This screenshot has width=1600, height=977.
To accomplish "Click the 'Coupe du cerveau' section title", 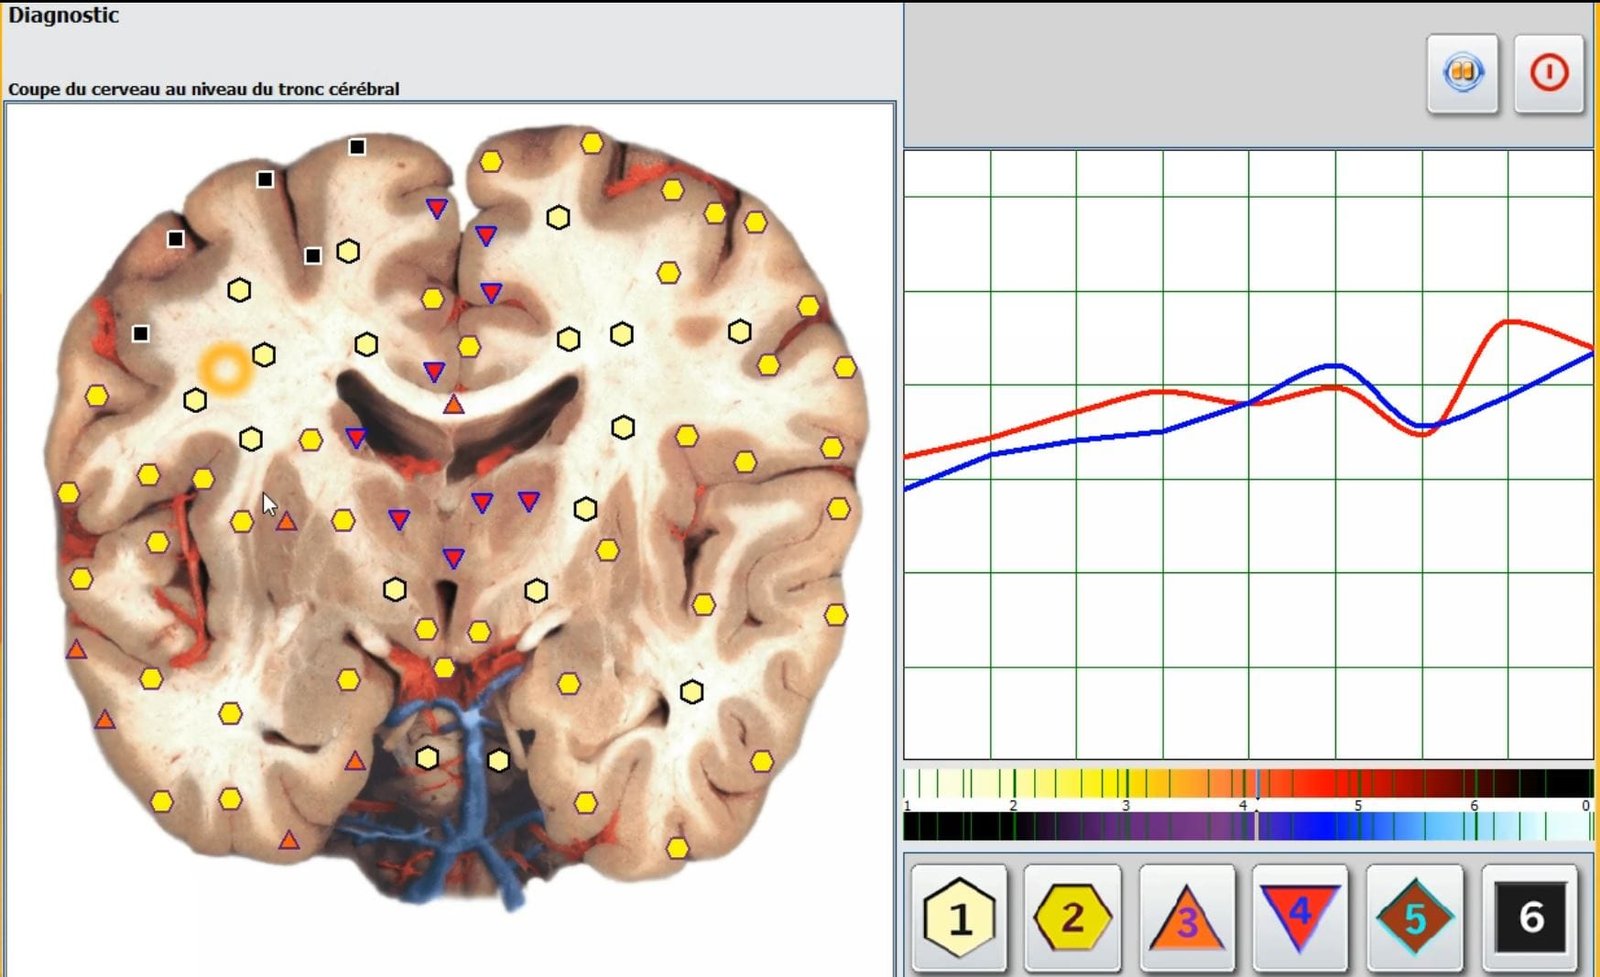I will 204,89.
